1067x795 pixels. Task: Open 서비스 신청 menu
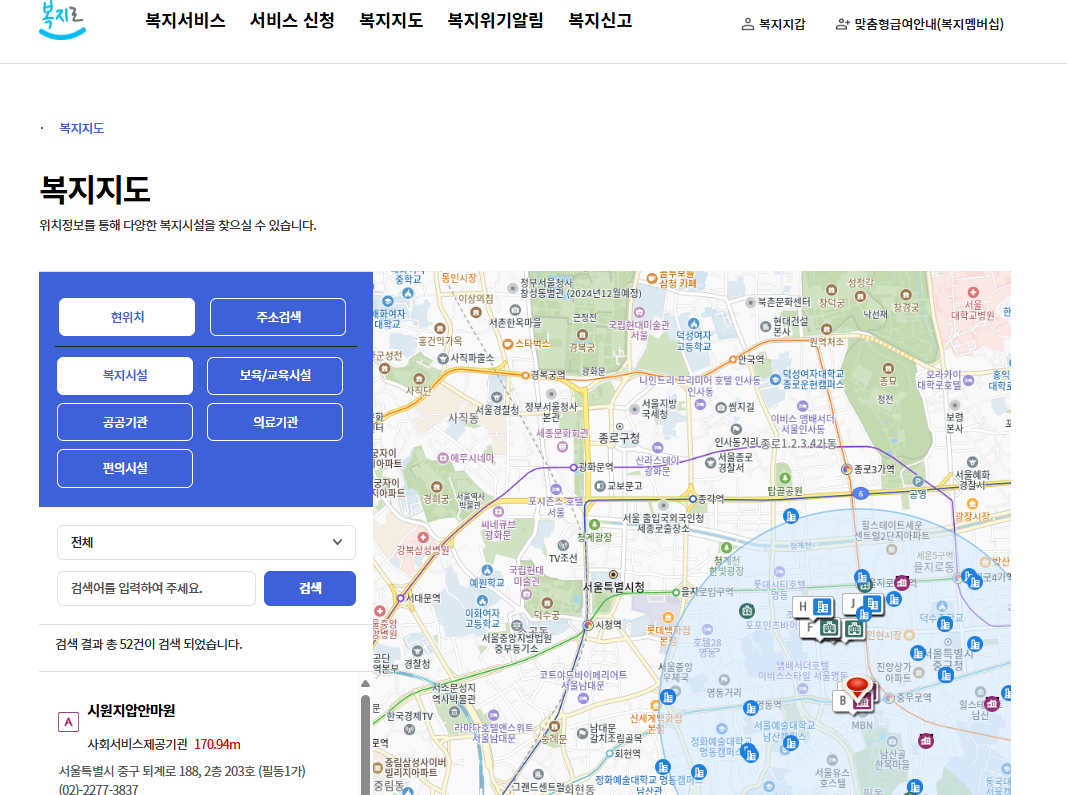click(x=292, y=20)
